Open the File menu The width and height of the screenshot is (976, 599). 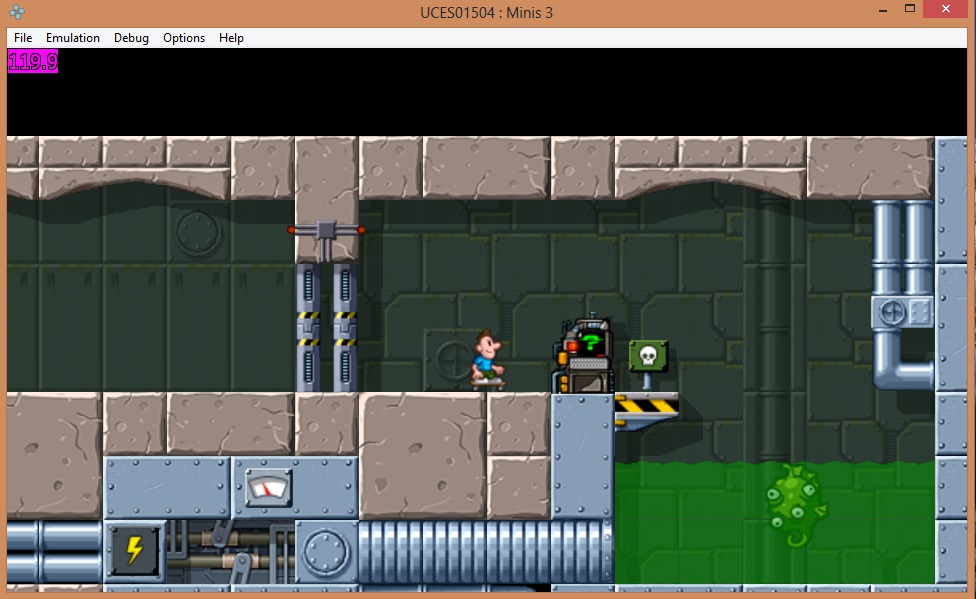pos(23,38)
